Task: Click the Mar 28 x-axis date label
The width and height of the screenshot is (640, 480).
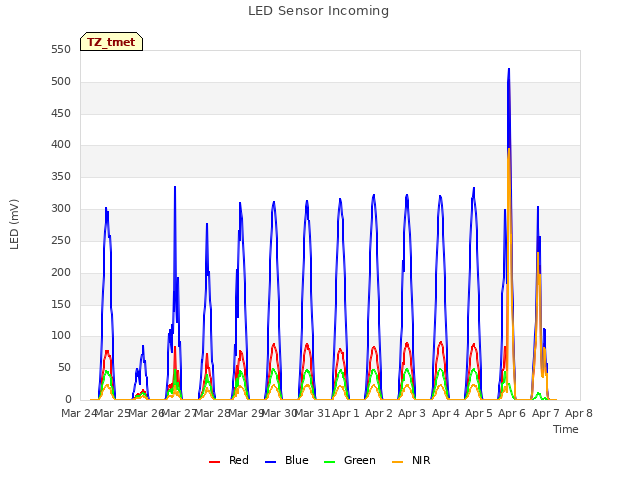Action: [213, 413]
